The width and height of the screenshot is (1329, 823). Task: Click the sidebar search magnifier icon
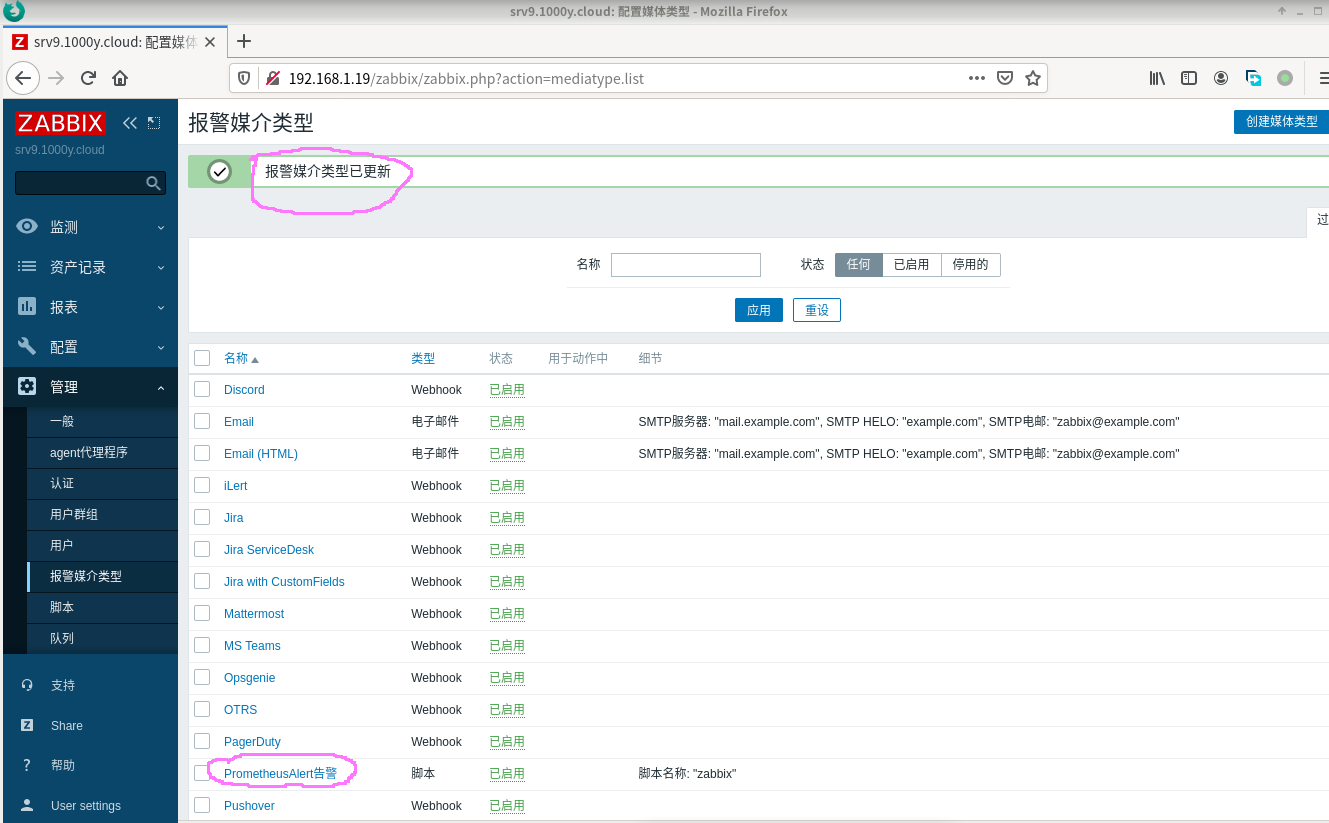[x=153, y=183]
